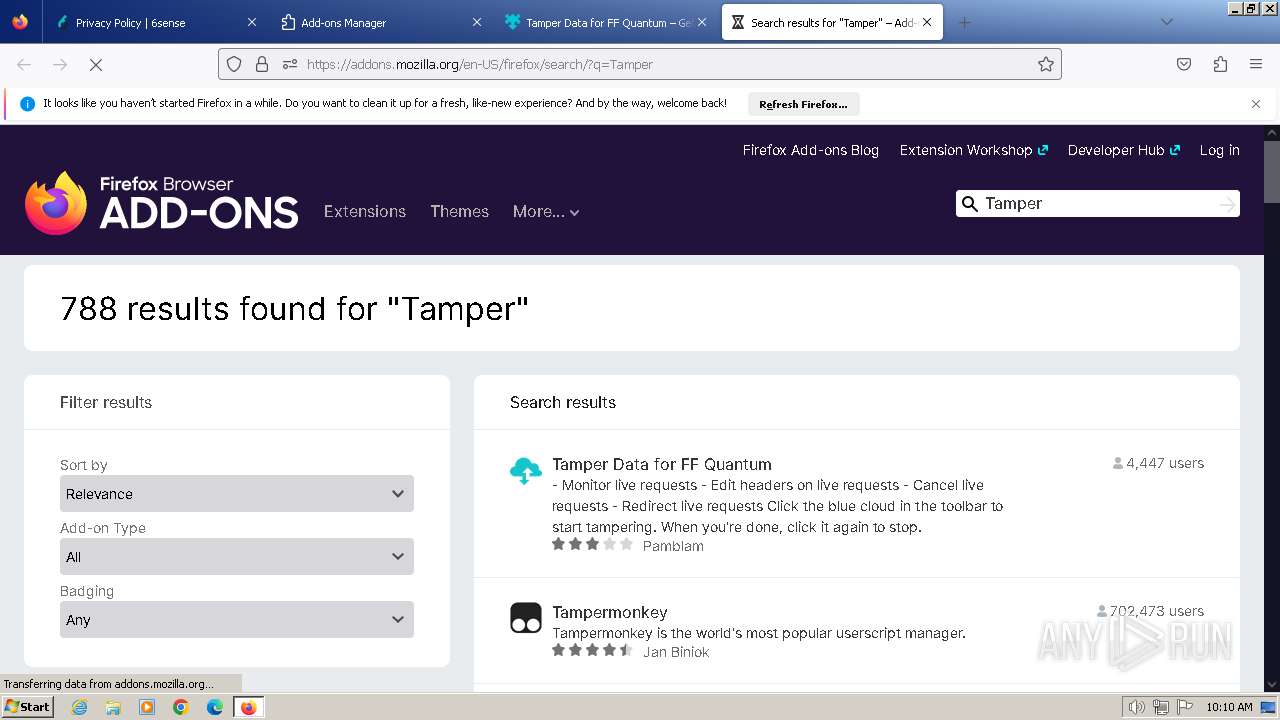This screenshot has width=1280, height=720.
Task: Go forward using the forward arrow
Action: click(x=60, y=64)
